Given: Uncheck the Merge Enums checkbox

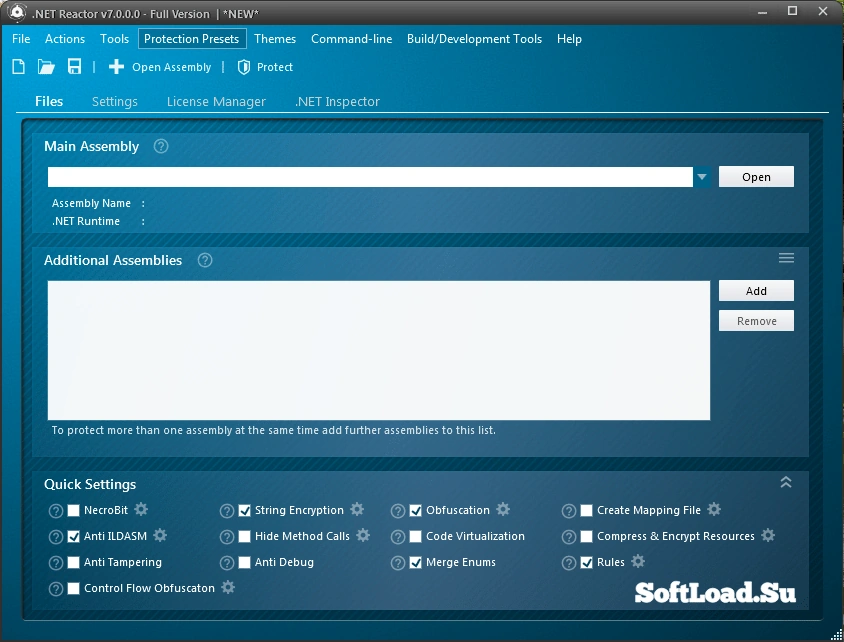Looking at the screenshot, I should (x=416, y=562).
